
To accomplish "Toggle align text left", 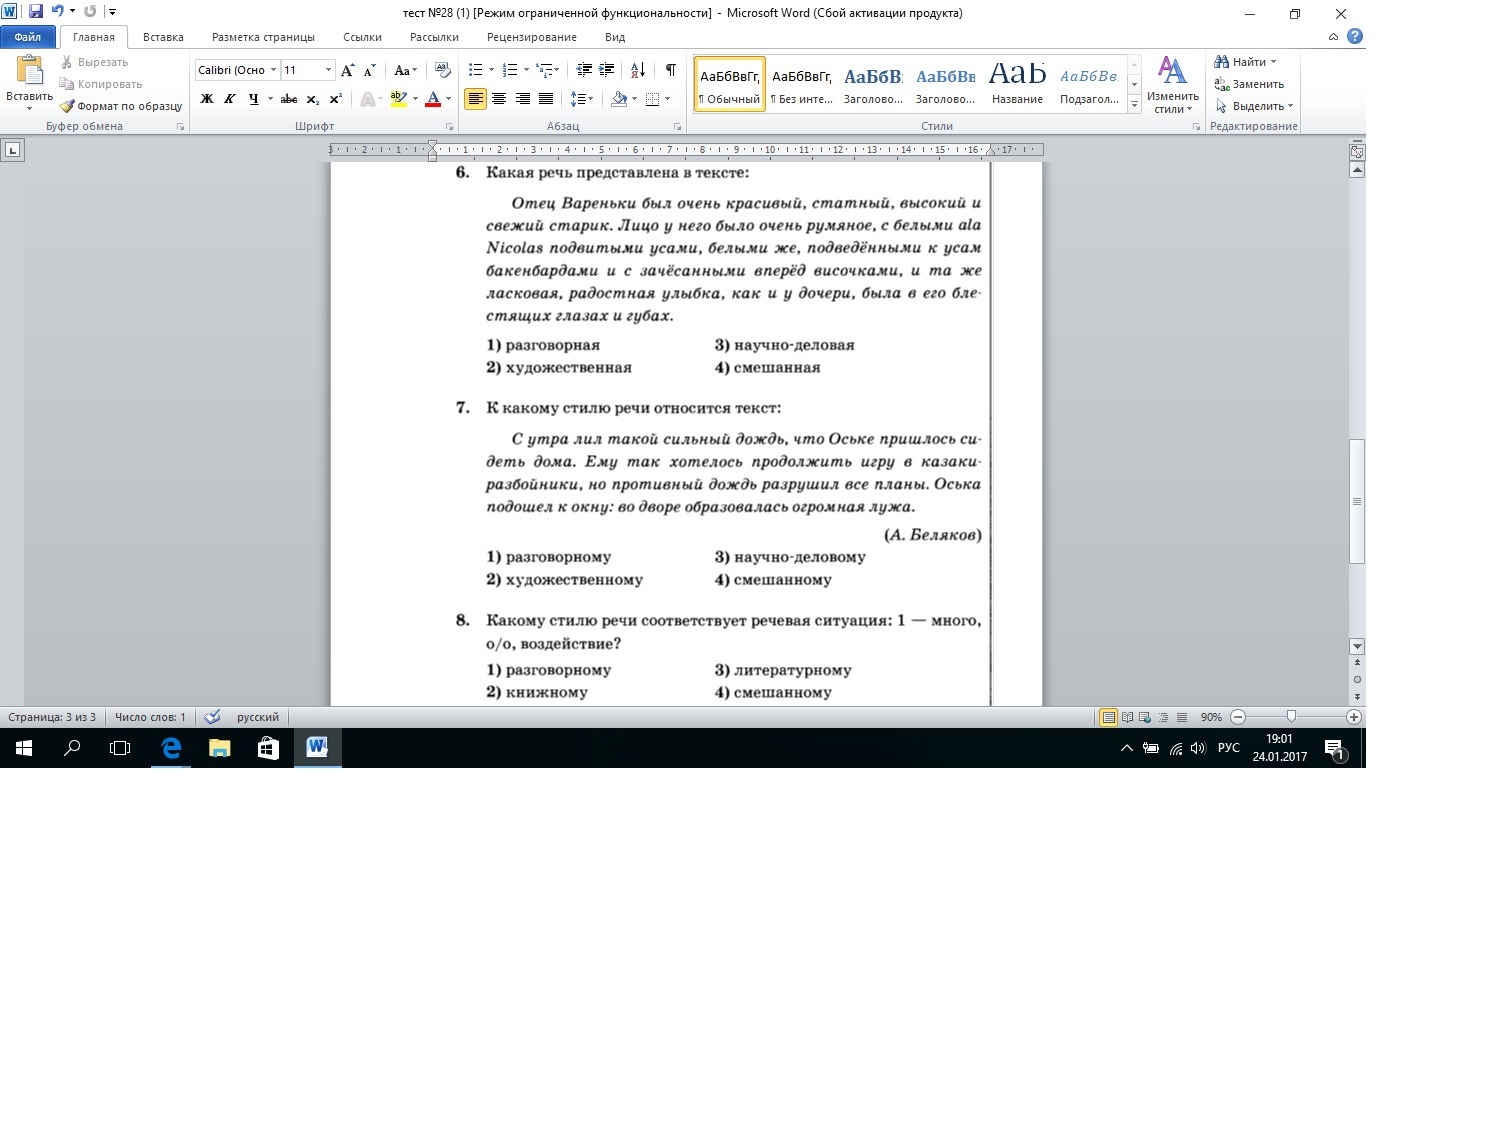I will 475,99.
